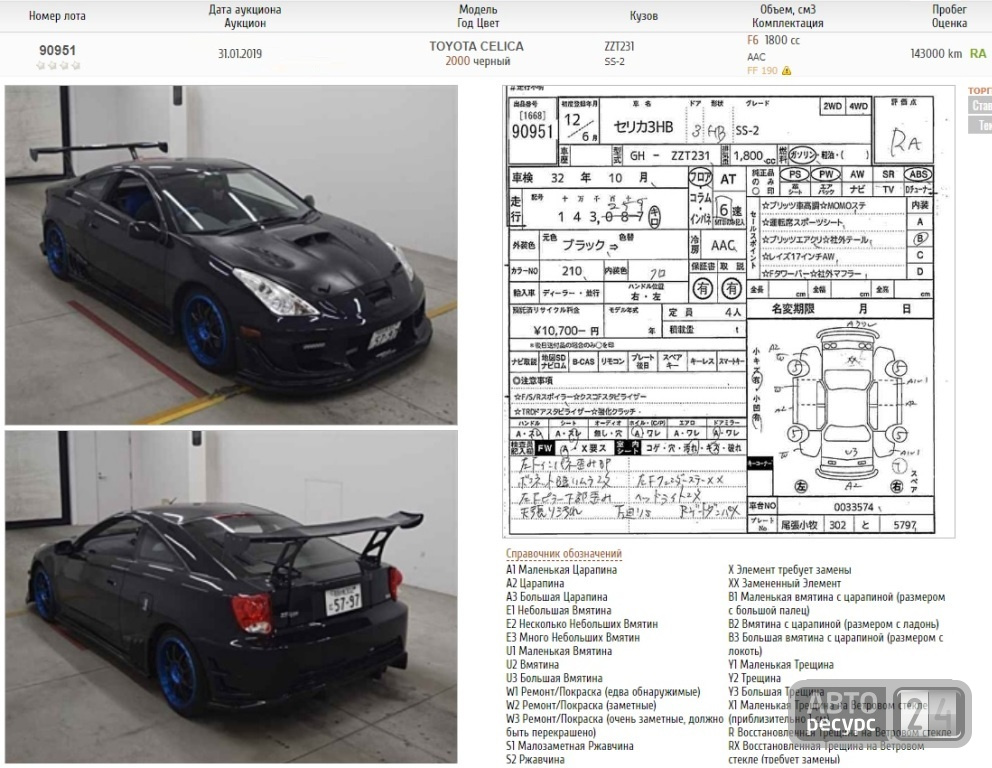Screen dimensions: 992x768
Task: Click legend row 'A2 Царапина'
Action: click(x=535, y=583)
